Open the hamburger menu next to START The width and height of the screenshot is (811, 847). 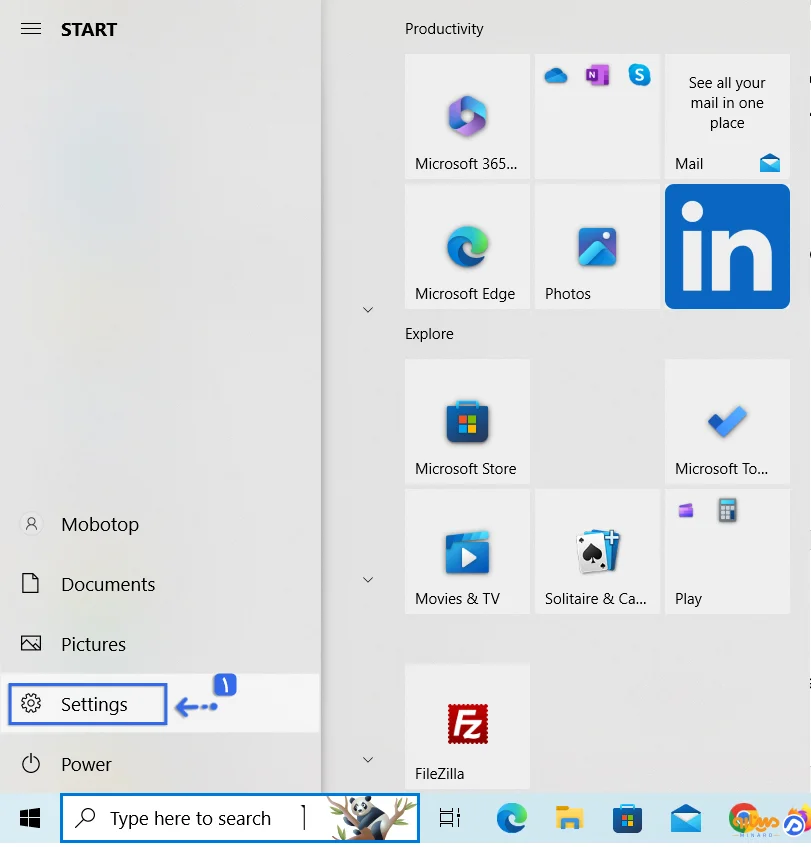31,29
